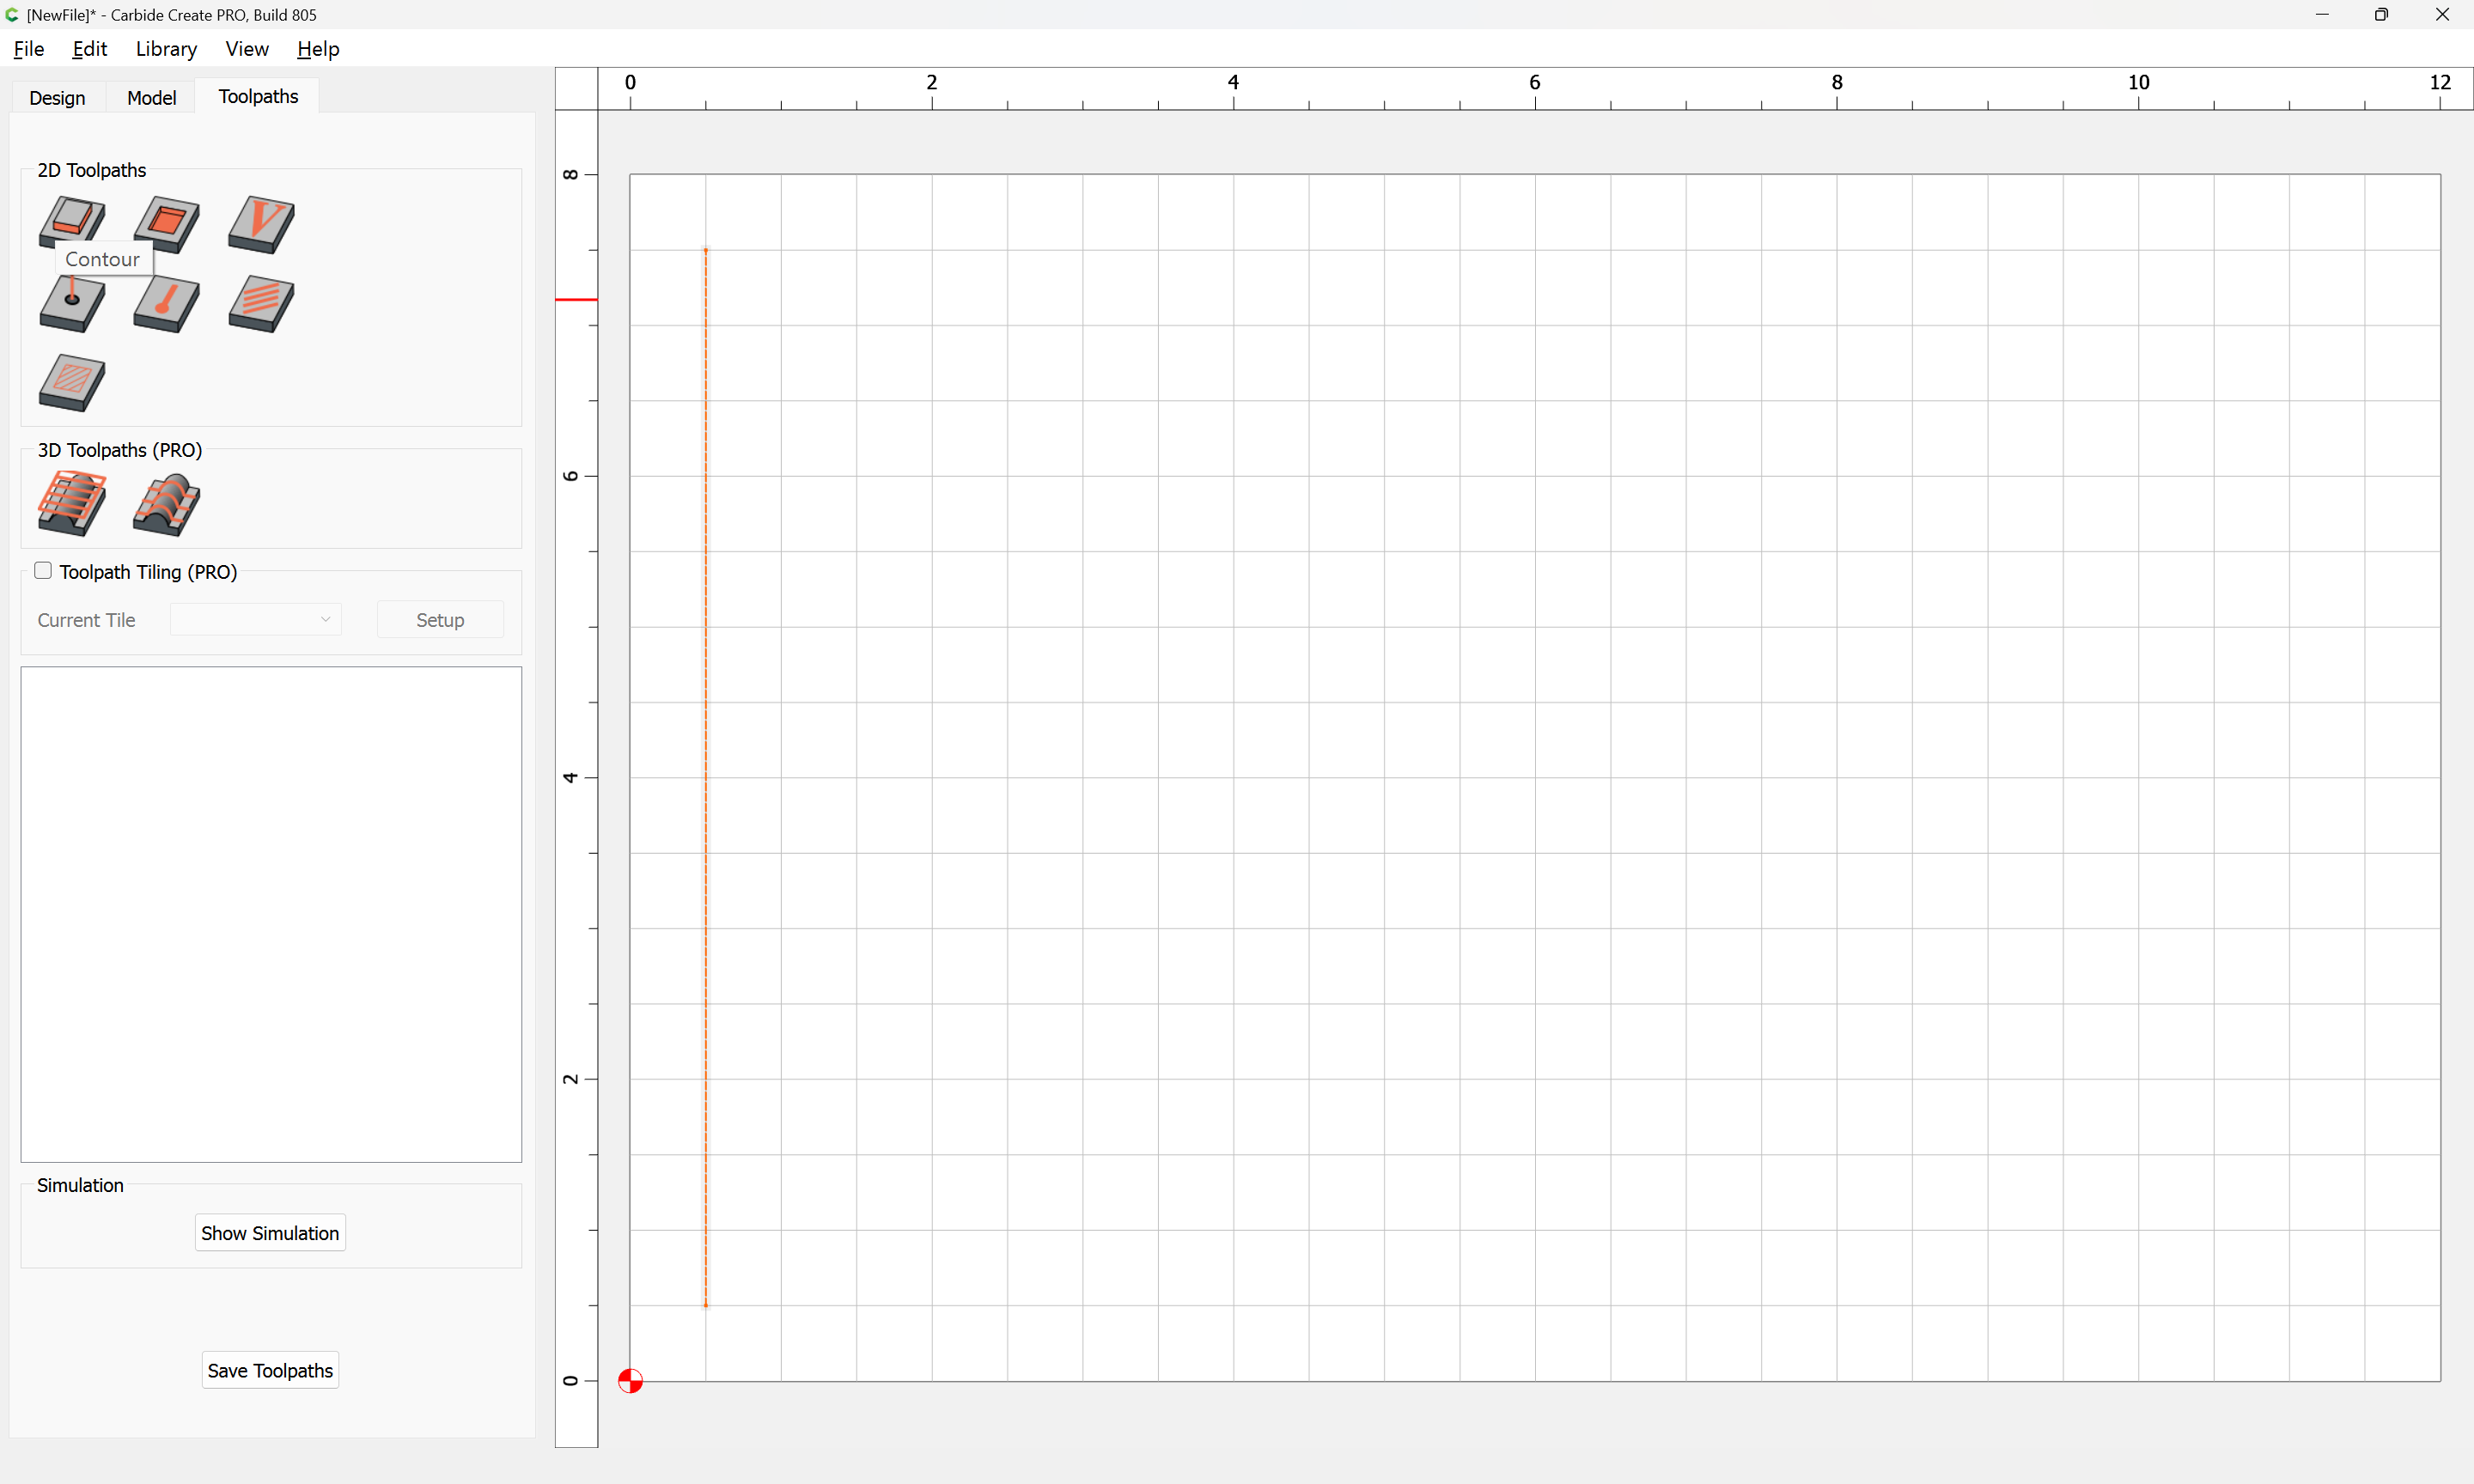
Task: Open the Edit menu
Action: (89, 49)
